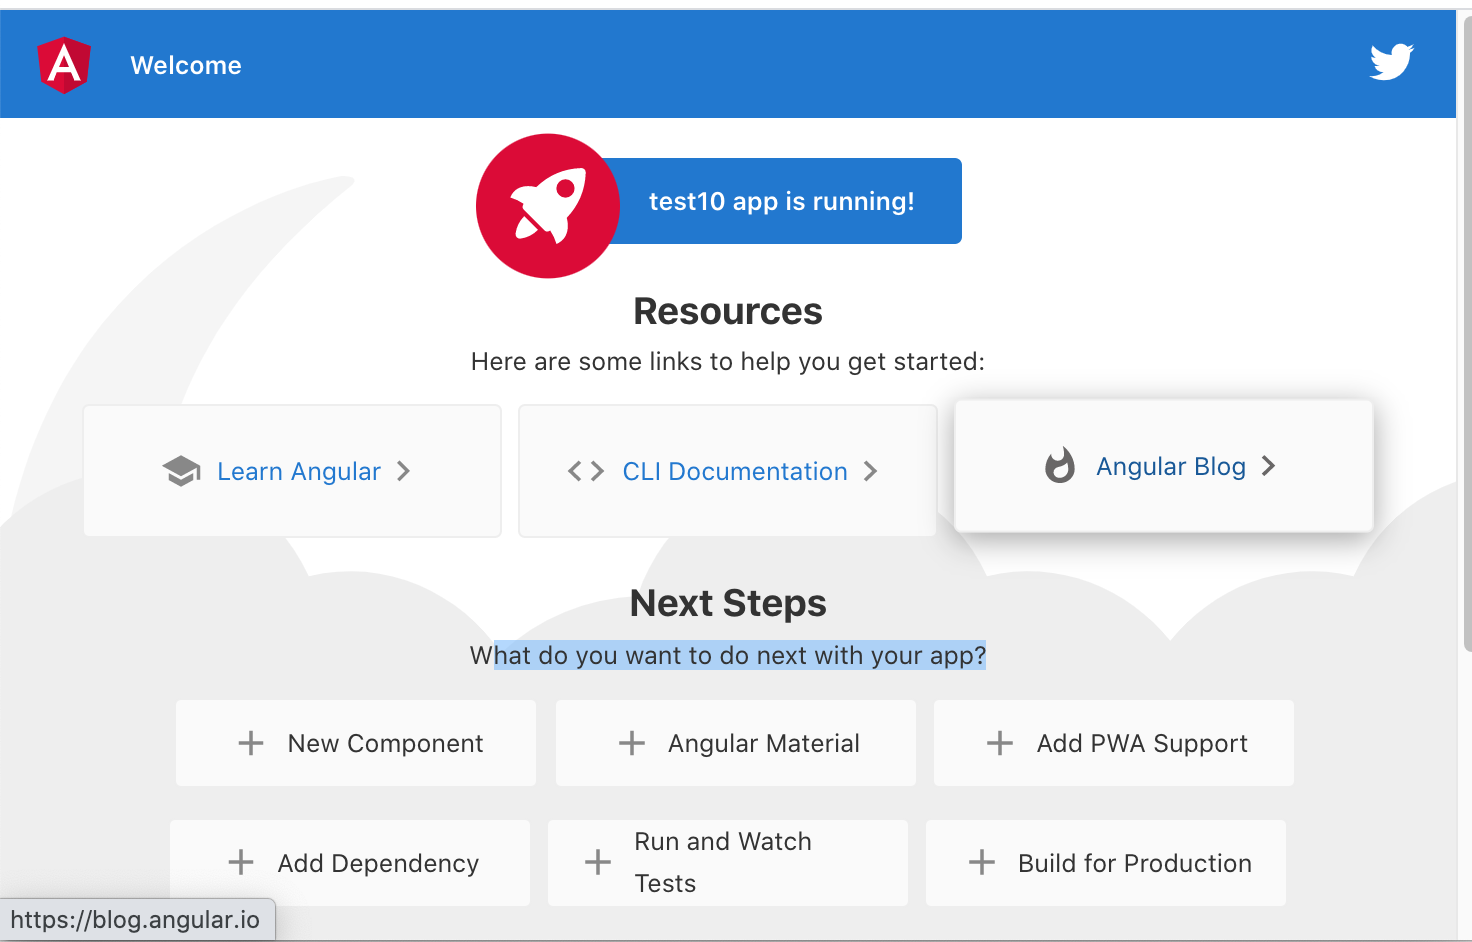Click the Angular shield logo
The image size is (1472, 942).
click(64, 65)
